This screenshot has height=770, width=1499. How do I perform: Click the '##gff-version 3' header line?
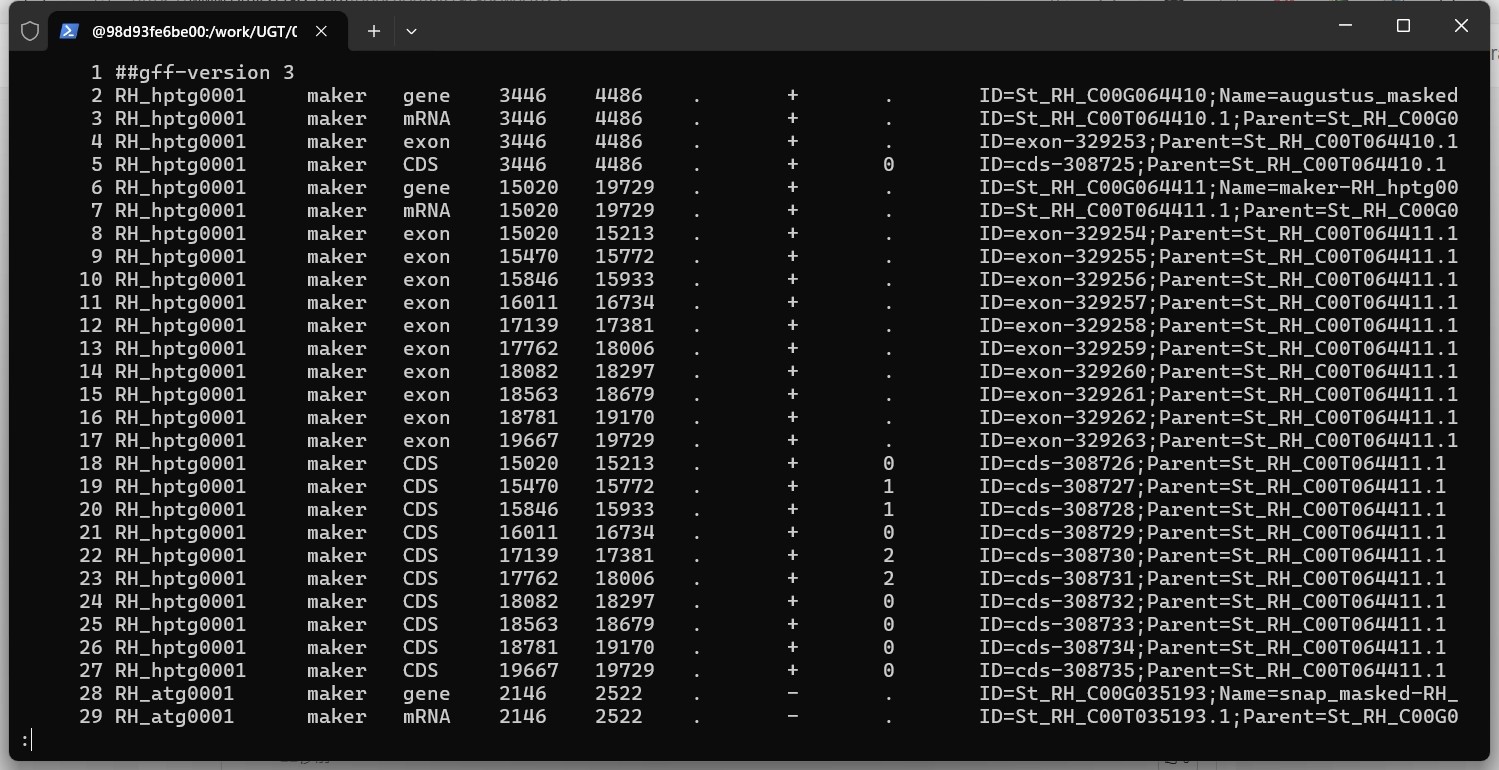point(205,72)
